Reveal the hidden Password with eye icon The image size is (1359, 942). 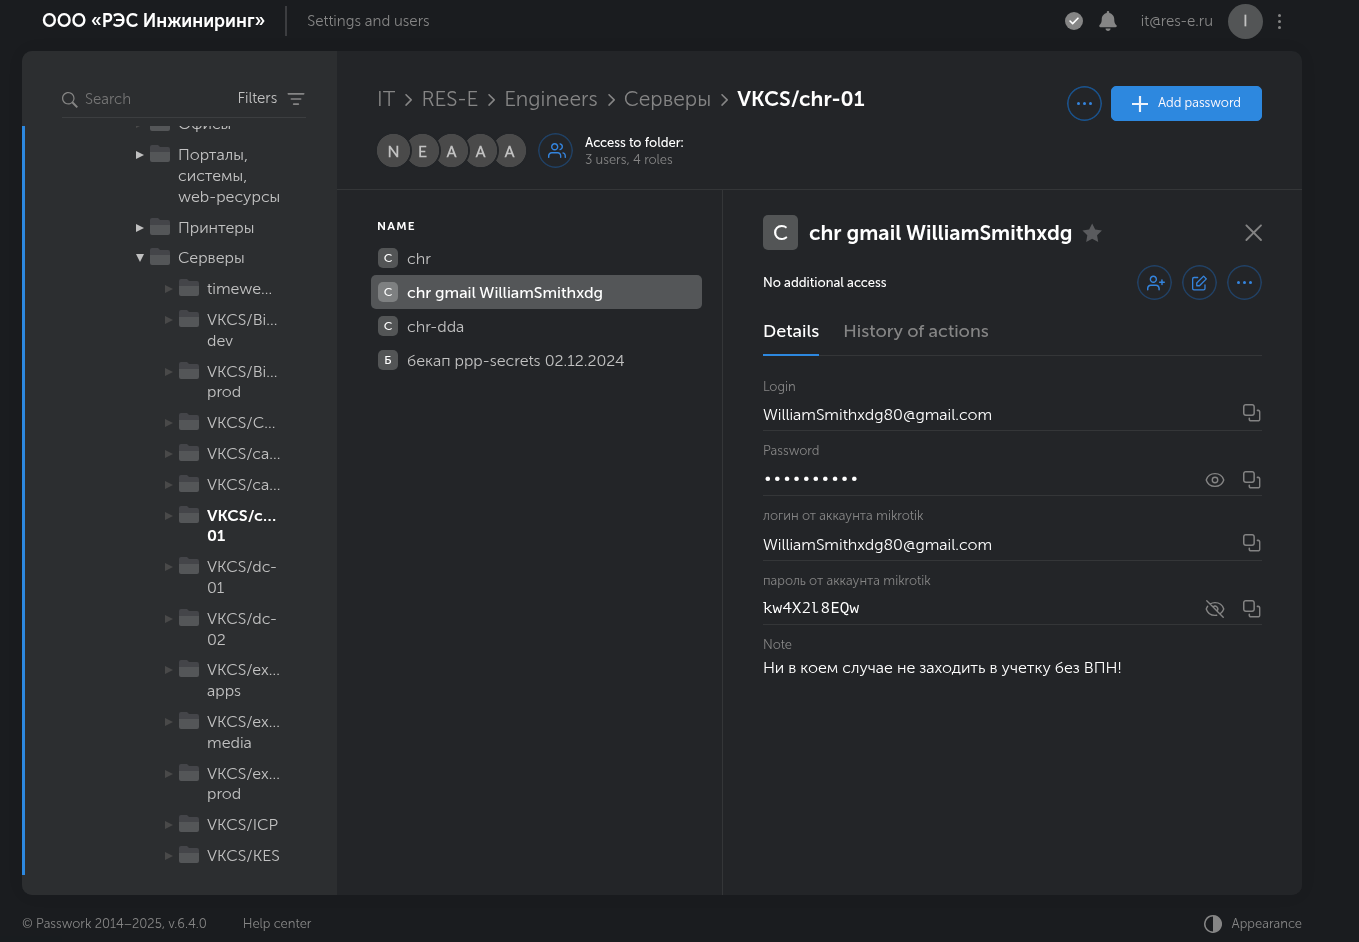click(1214, 480)
